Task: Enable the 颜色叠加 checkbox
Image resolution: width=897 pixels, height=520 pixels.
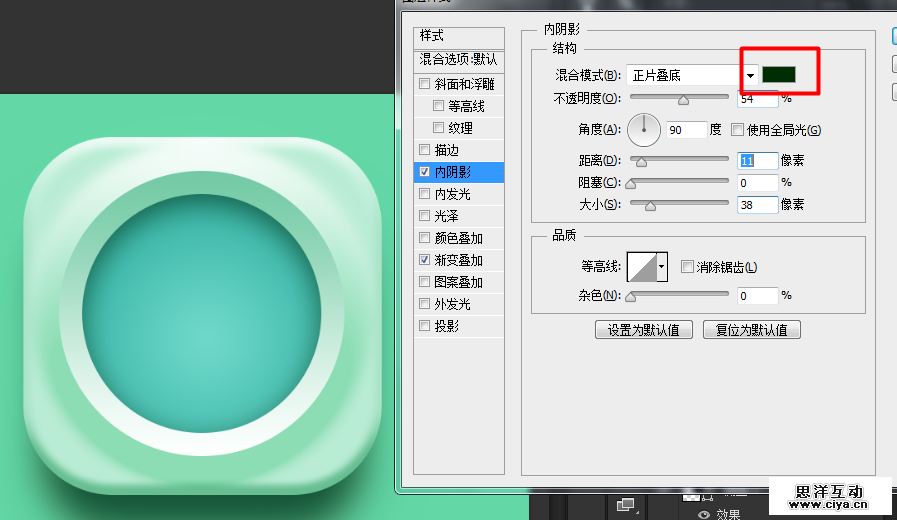Action: coord(424,238)
